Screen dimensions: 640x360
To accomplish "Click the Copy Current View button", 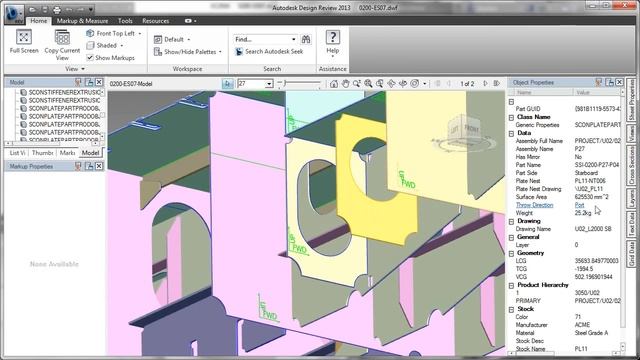I will (x=62, y=45).
